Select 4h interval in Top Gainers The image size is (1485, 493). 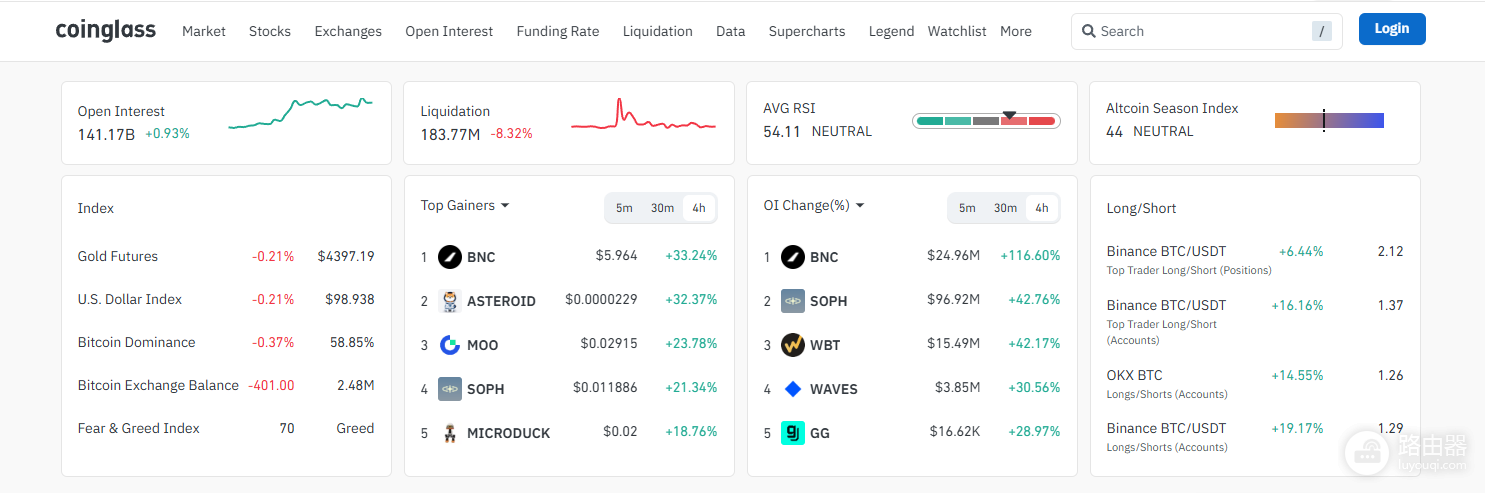pos(699,208)
